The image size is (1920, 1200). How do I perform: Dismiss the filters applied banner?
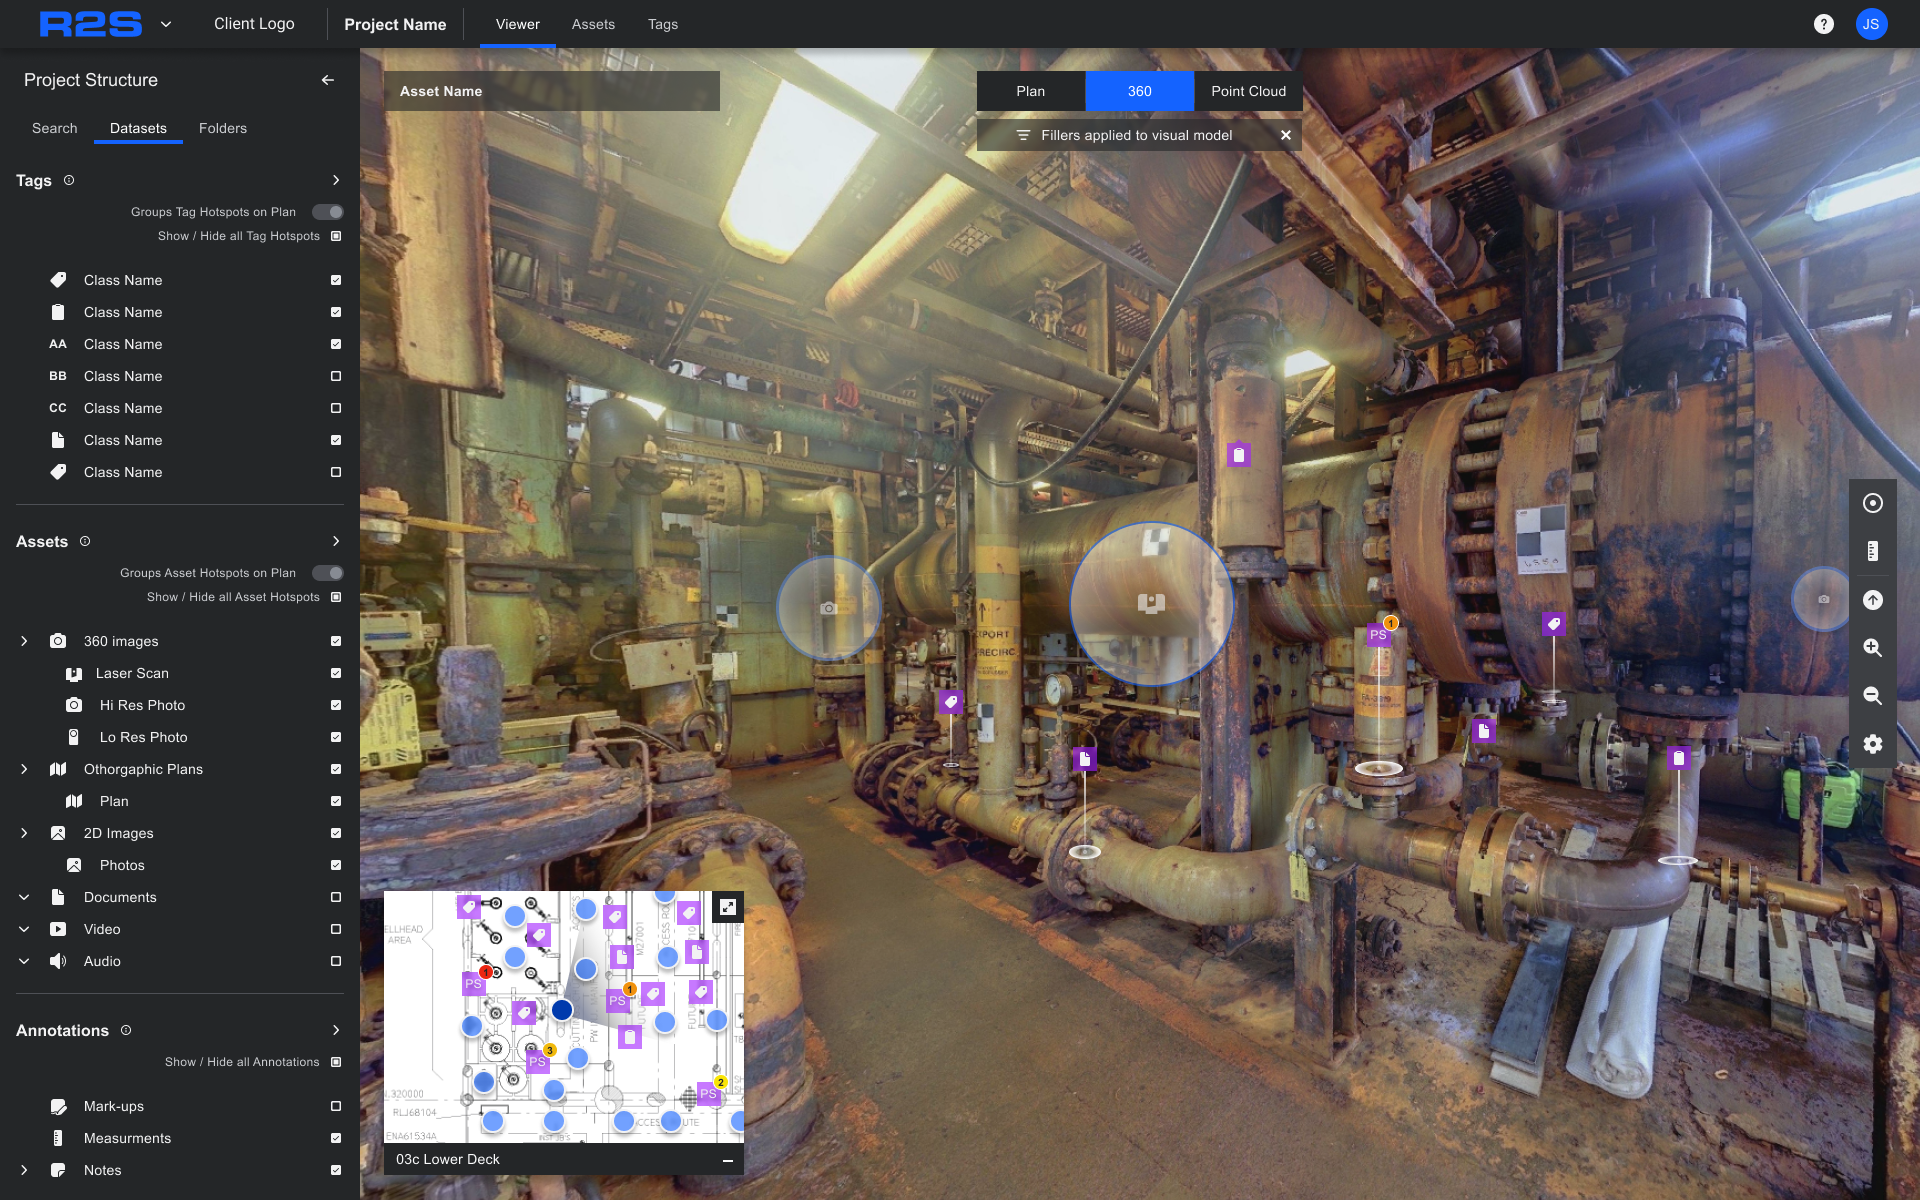click(1286, 135)
